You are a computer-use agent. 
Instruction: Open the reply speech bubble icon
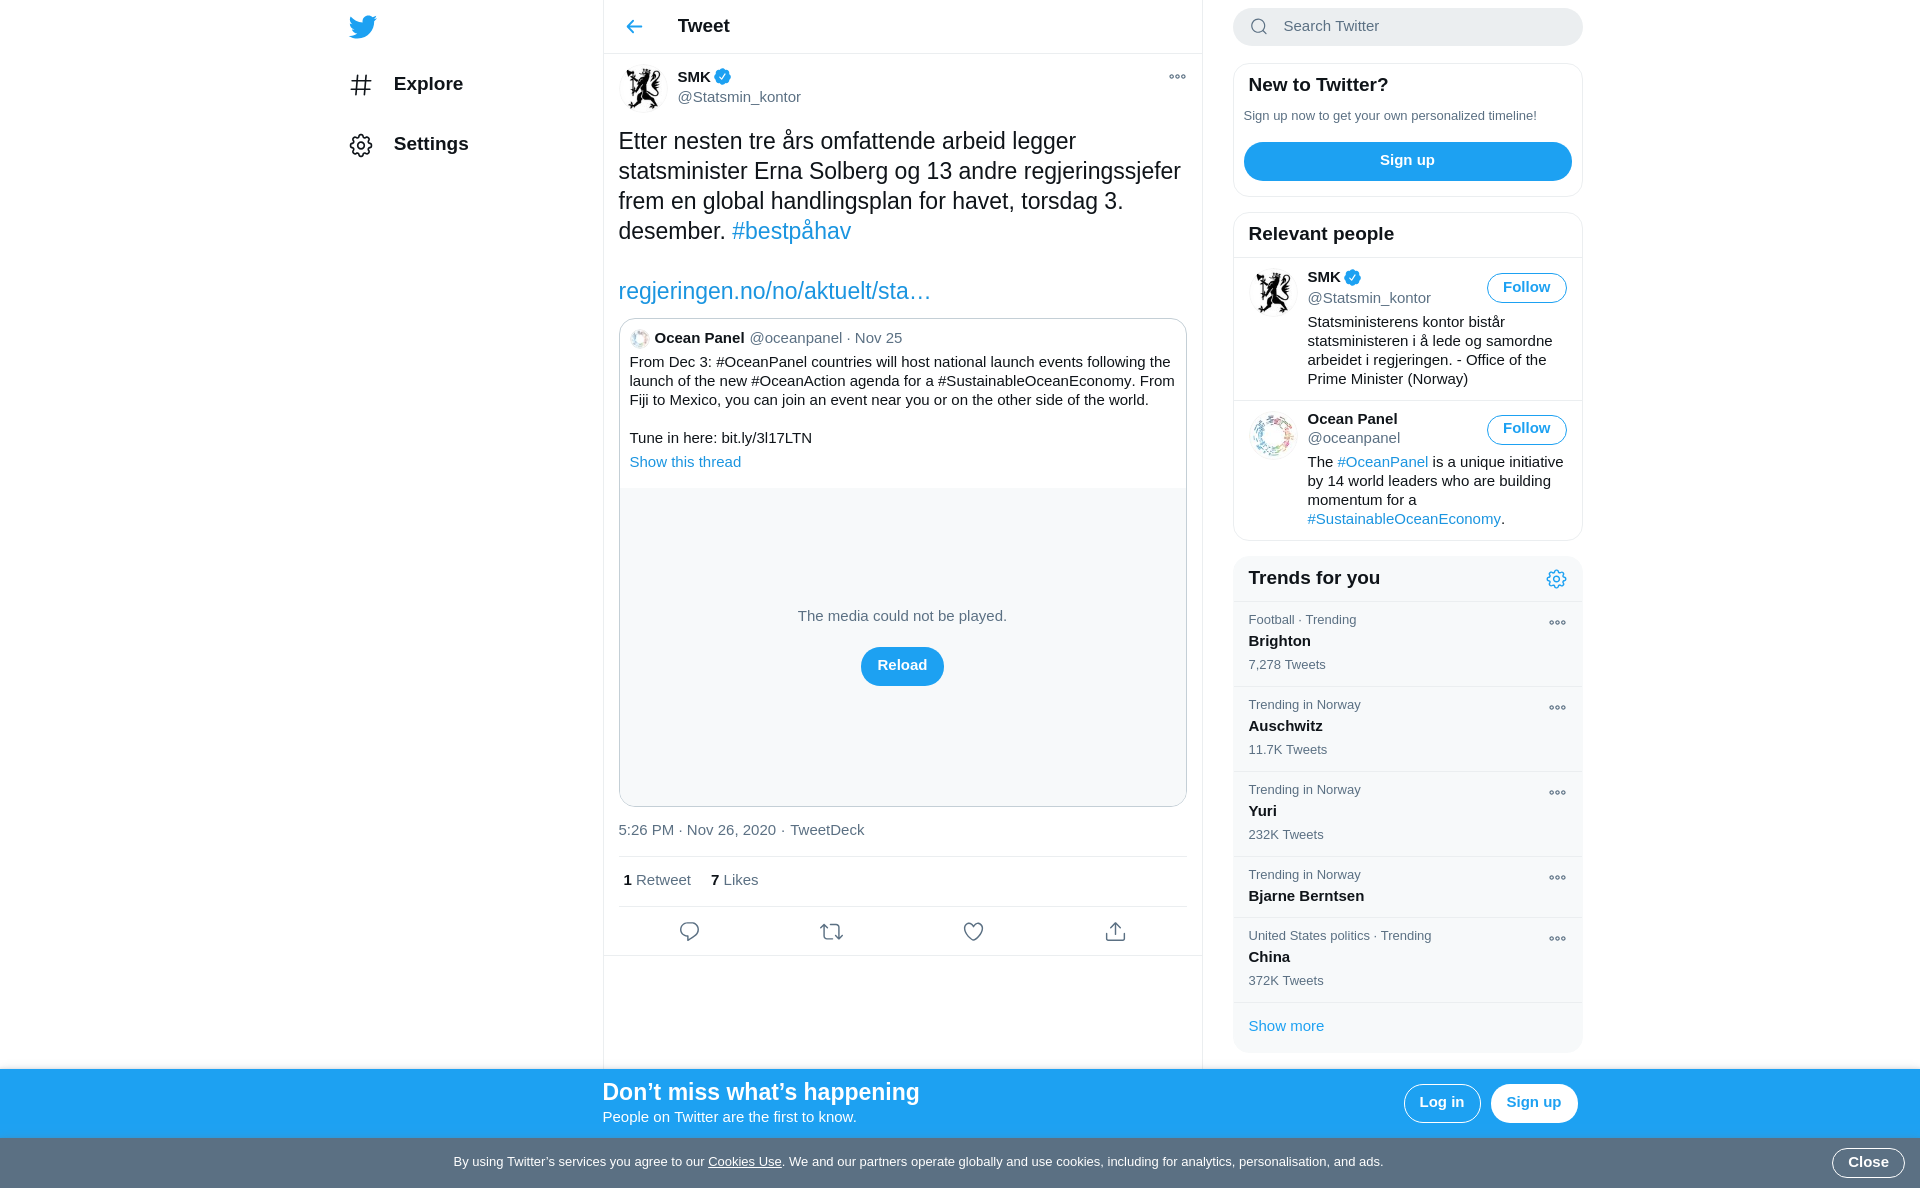tap(689, 932)
